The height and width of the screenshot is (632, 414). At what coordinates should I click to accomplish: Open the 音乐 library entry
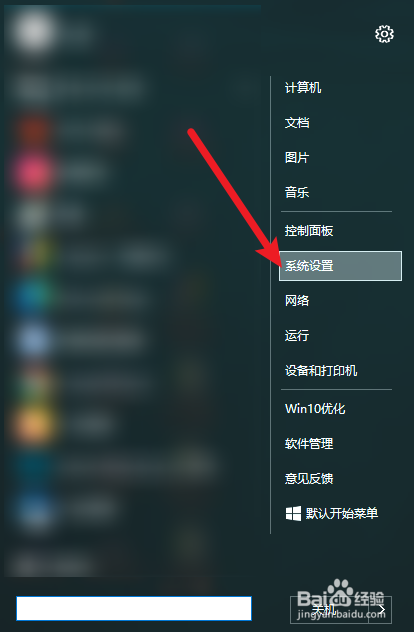(297, 192)
